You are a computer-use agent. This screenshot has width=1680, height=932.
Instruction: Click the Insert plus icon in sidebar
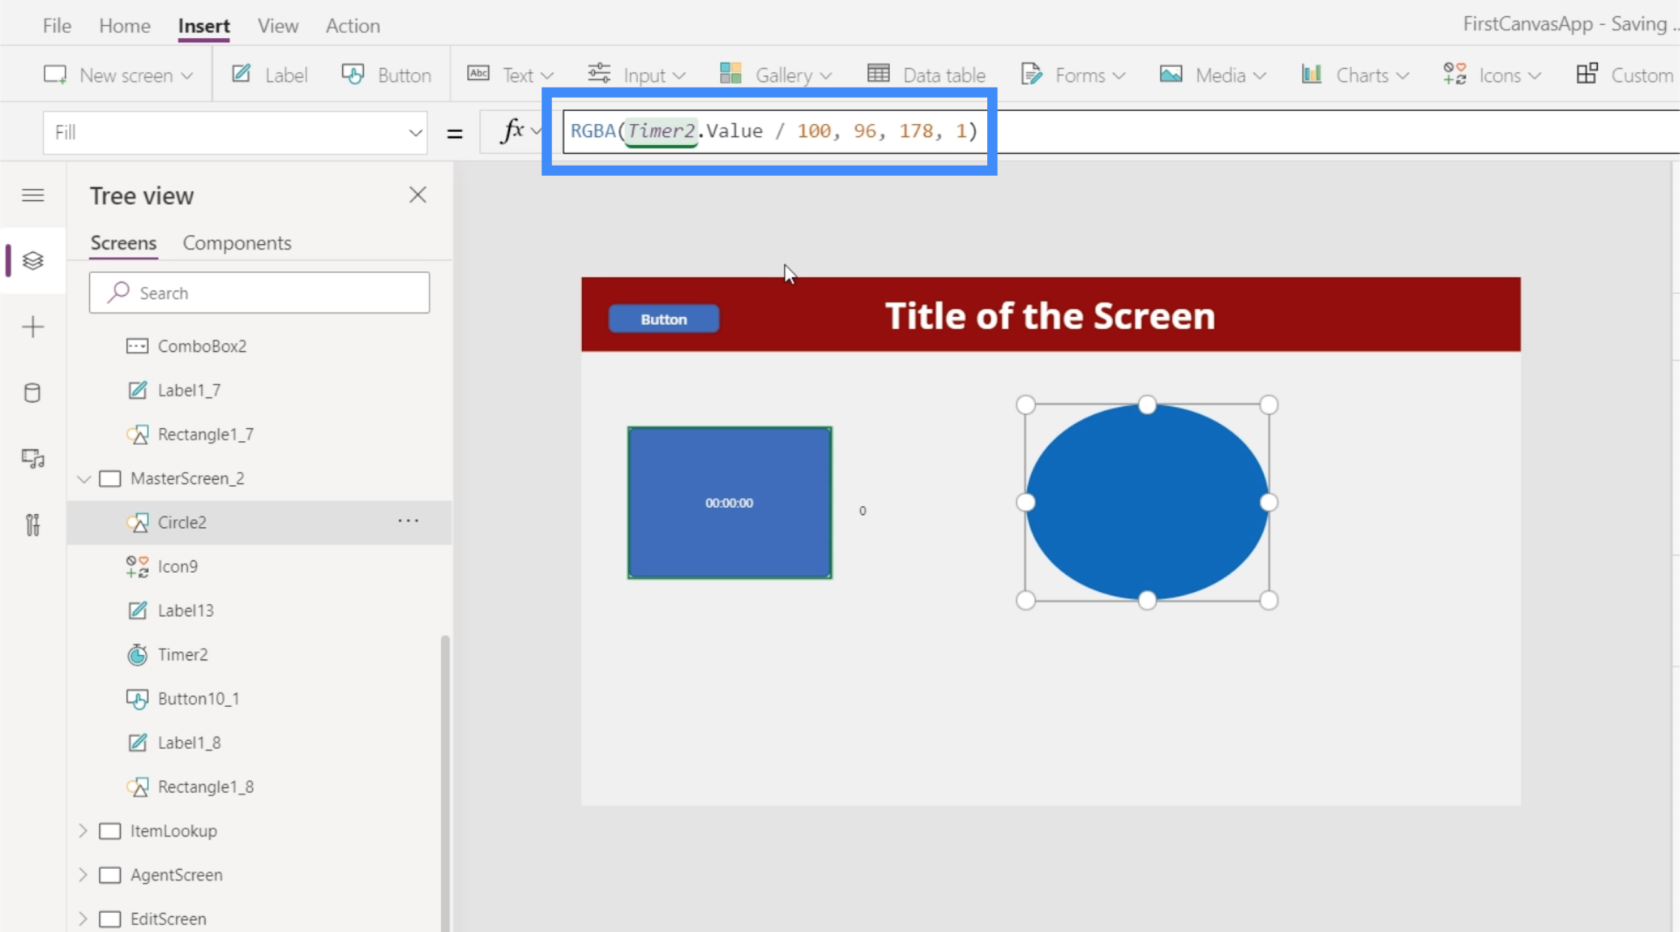(33, 327)
